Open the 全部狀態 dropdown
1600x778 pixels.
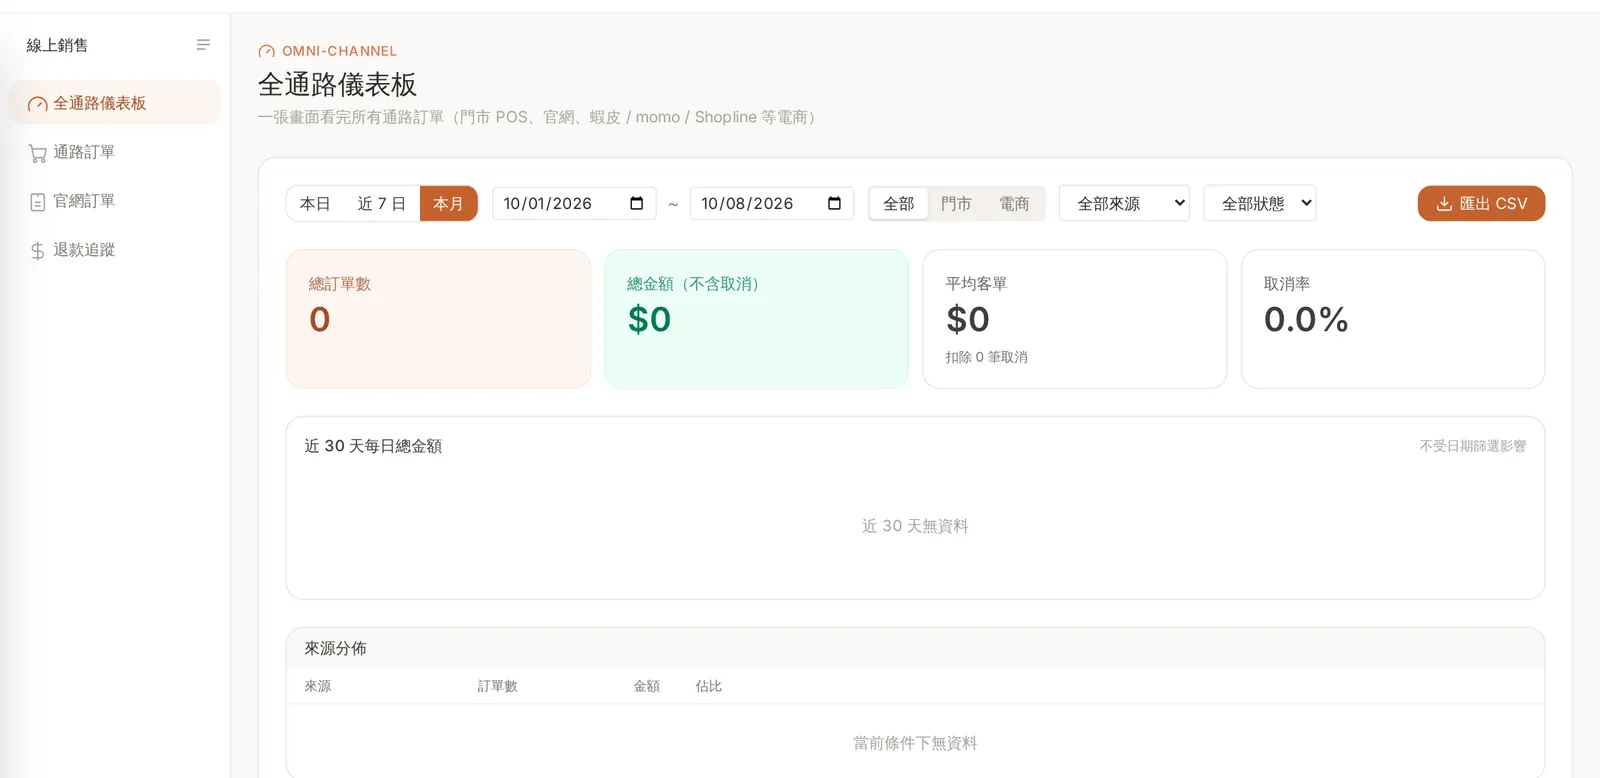coord(1260,204)
